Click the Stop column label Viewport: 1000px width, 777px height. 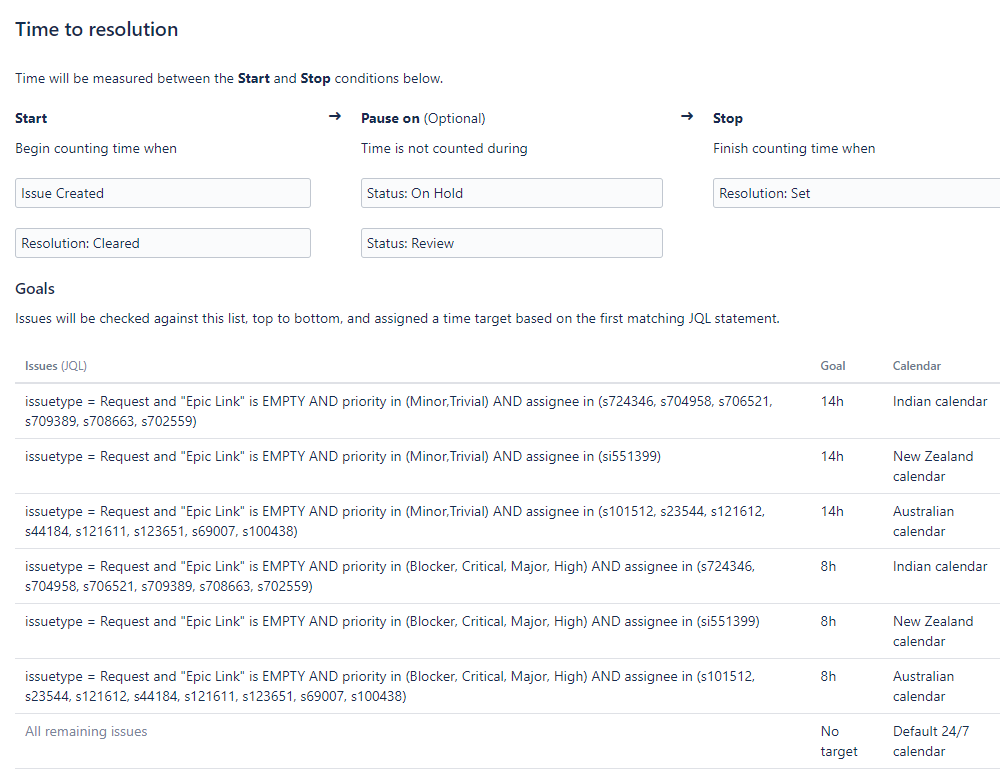click(x=728, y=118)
